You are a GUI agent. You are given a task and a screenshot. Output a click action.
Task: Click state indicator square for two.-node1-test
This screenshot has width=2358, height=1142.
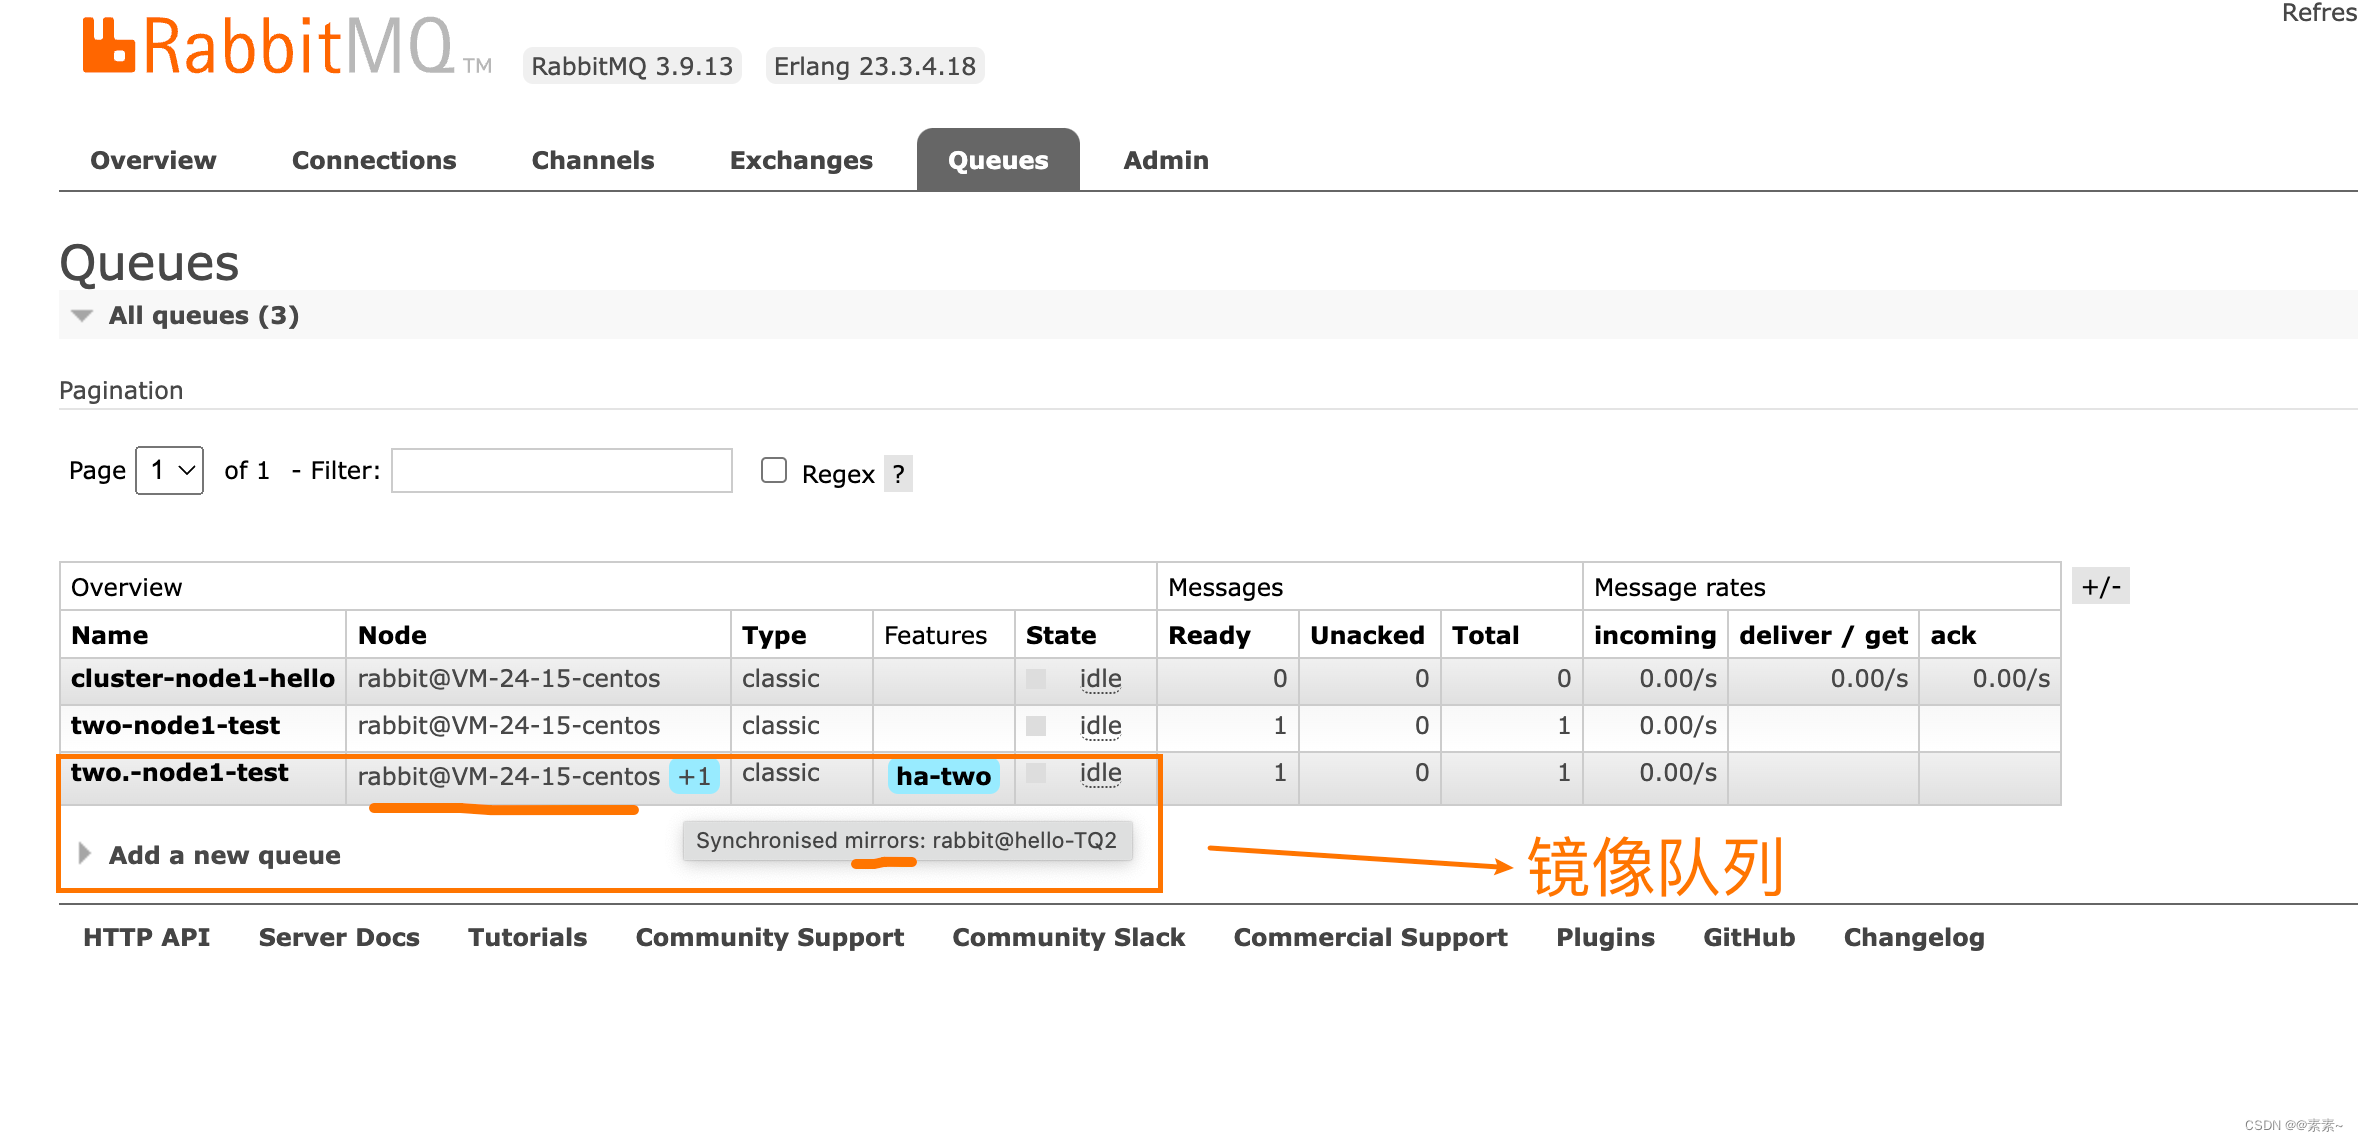point(1036,773)
